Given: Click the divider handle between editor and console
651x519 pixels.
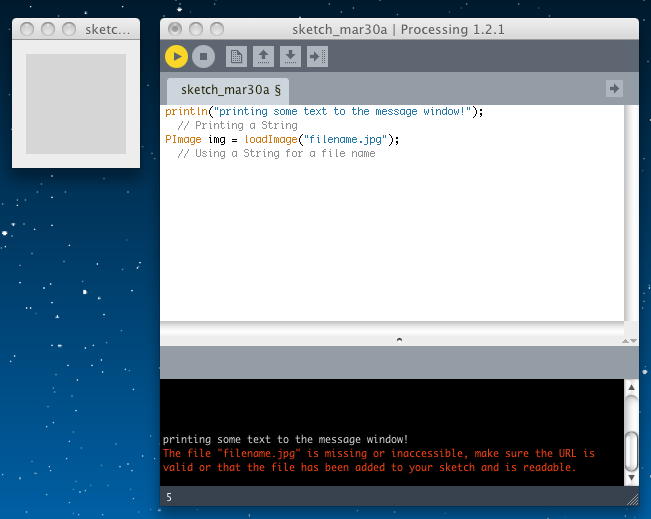Looking at the screenshot, I should coord(399,340).
